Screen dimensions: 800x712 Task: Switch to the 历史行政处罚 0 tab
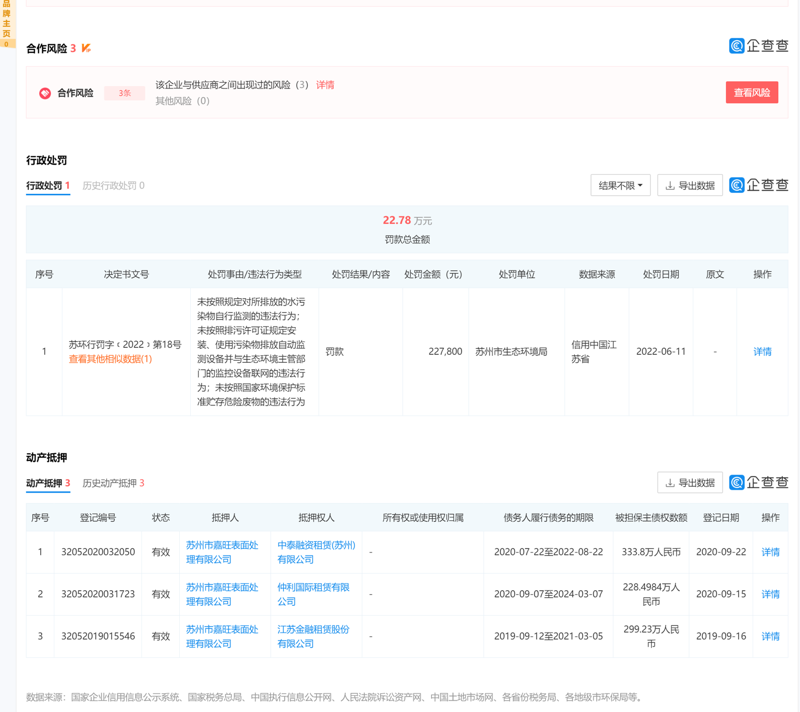113,186
